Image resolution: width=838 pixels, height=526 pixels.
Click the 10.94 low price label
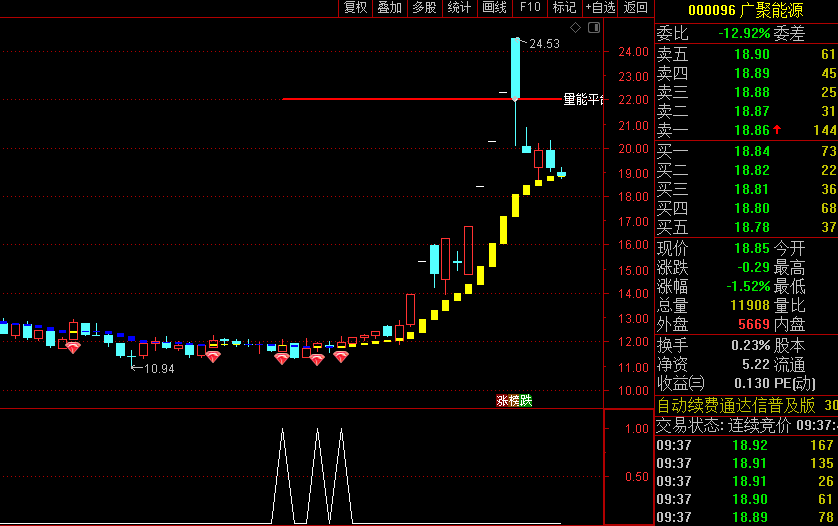coord(159,369)
